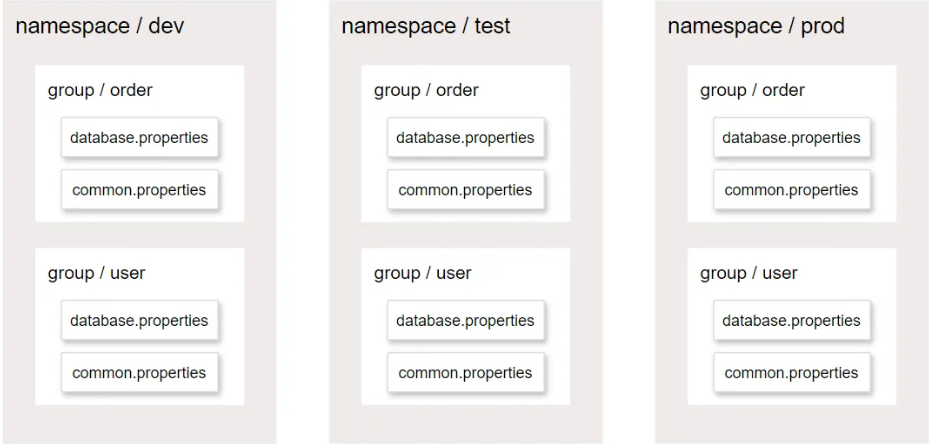
Task: Click database.properties in dev order group
Action: click(139, 138)
